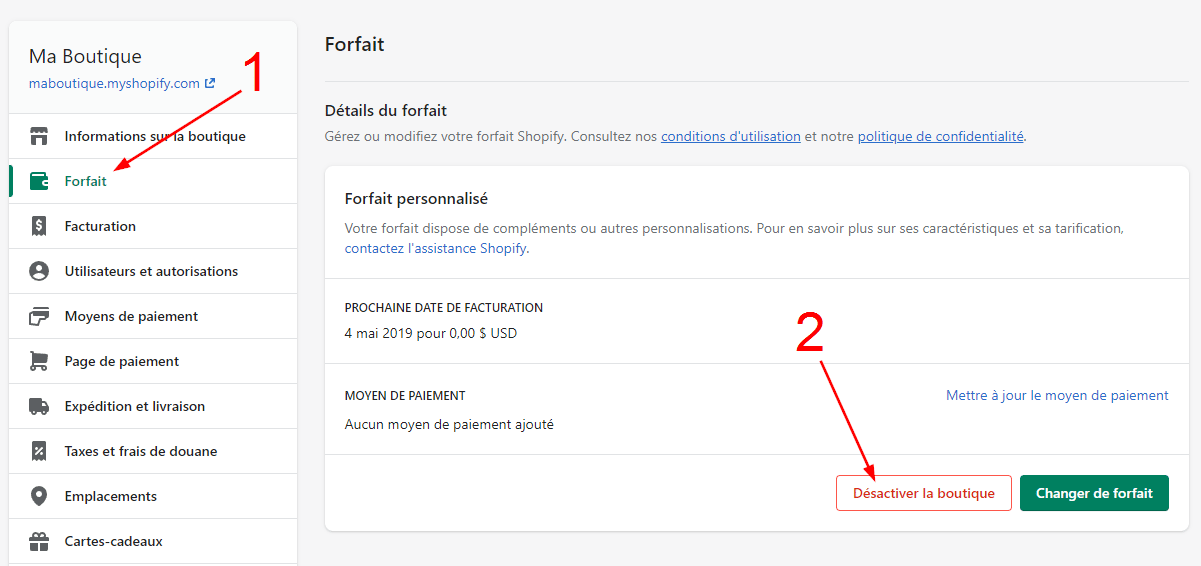Click the contactez l'assistance Shopify link

click(x=435, y=248)
